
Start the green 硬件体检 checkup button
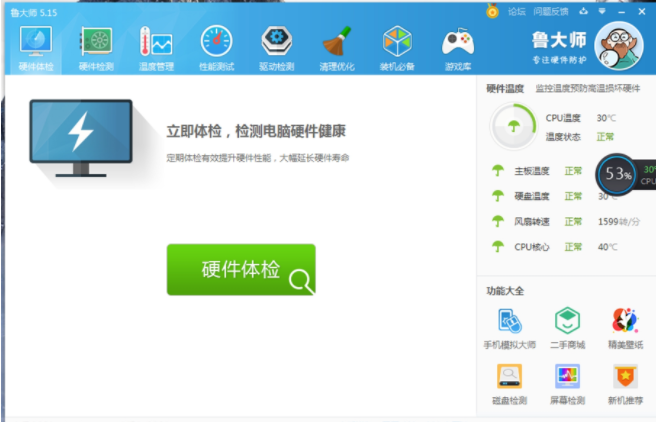[241, 270]
